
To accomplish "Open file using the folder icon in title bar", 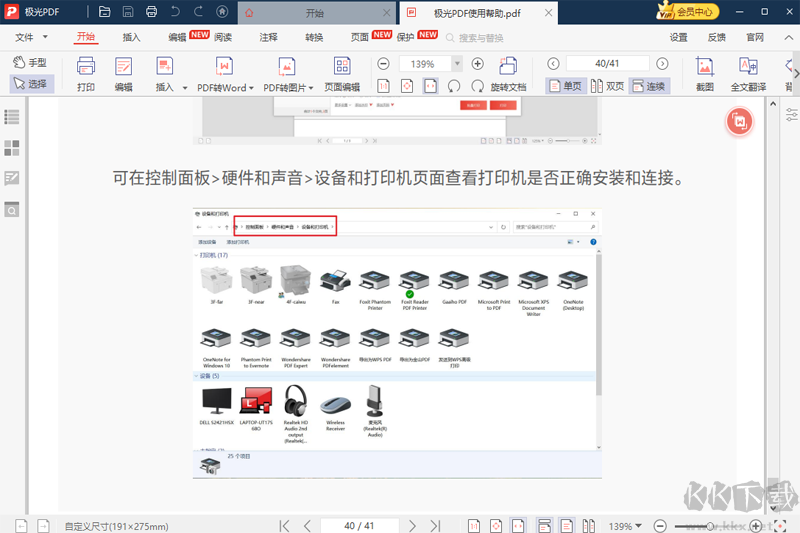I will [105, 12].
